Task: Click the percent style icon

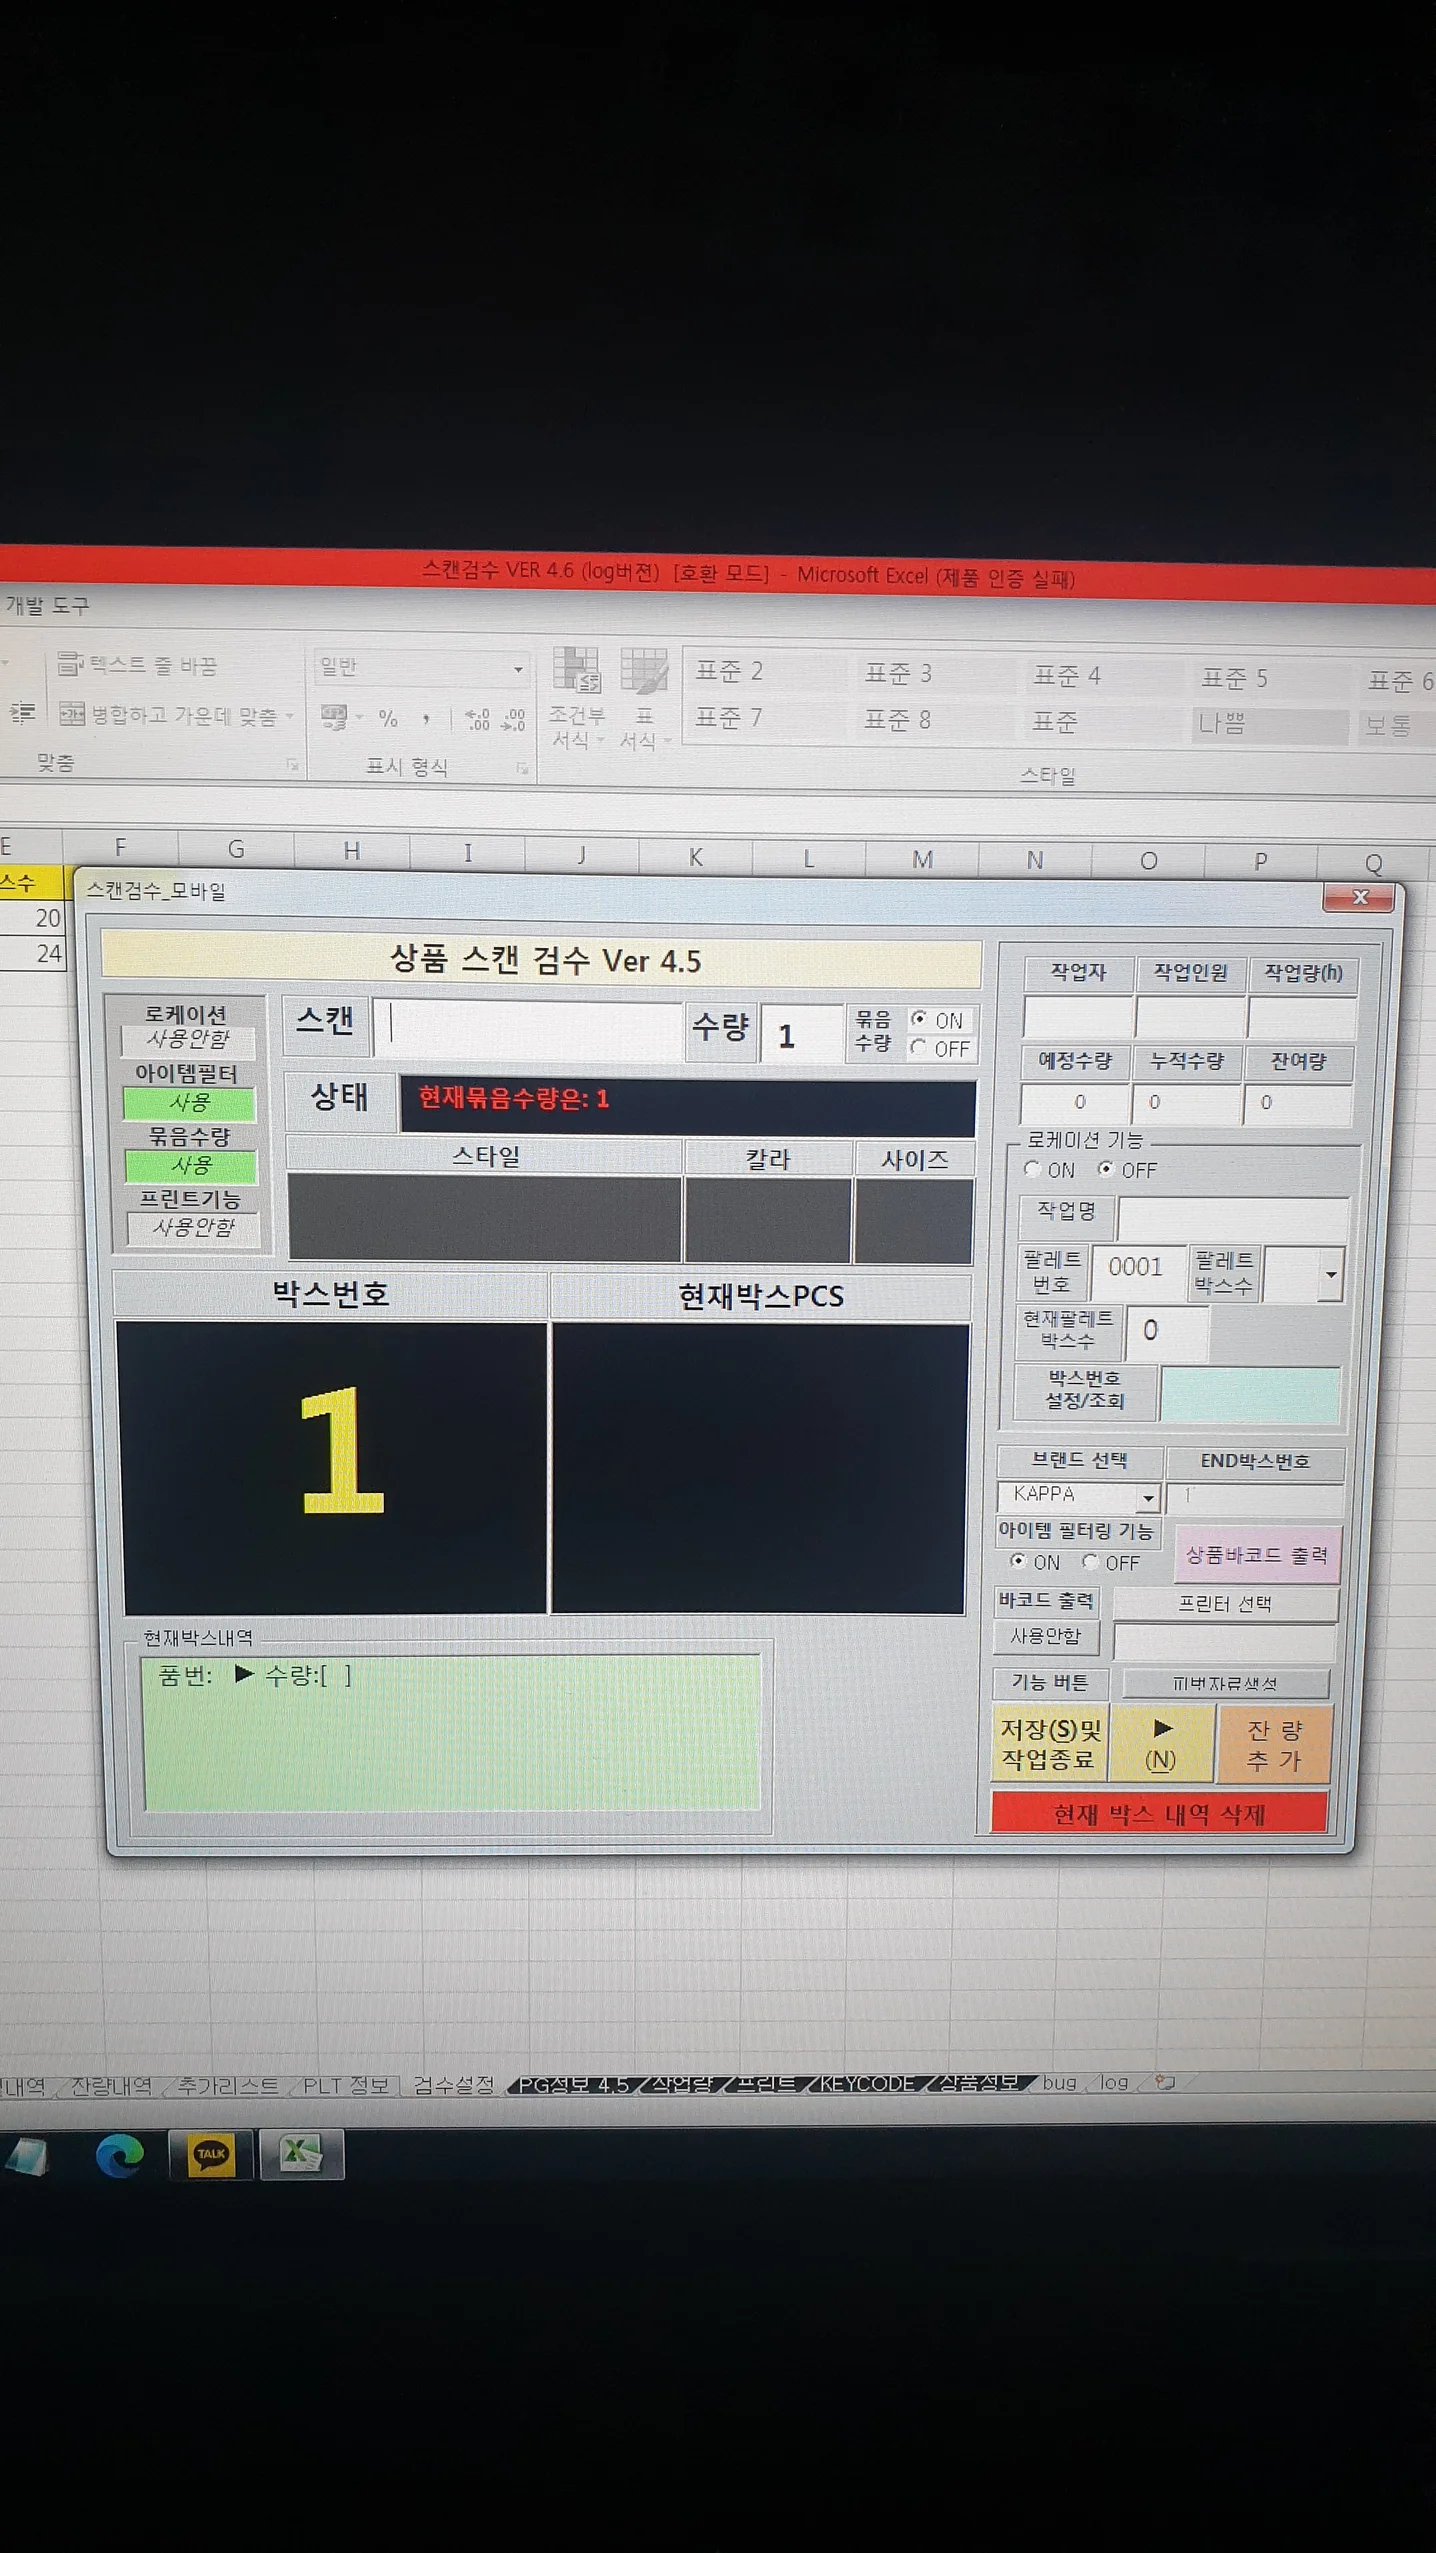Action: tap(388, 718)
